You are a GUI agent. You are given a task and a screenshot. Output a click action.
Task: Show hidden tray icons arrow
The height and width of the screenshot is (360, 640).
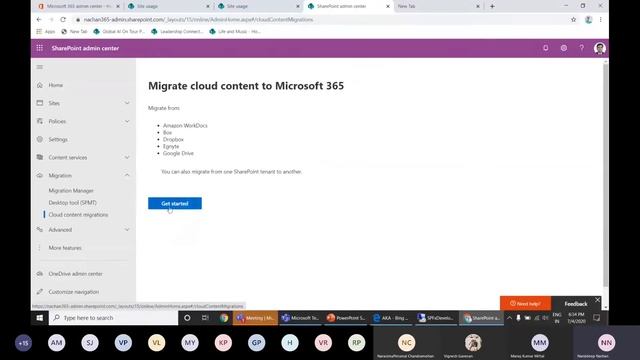point(509,318)
